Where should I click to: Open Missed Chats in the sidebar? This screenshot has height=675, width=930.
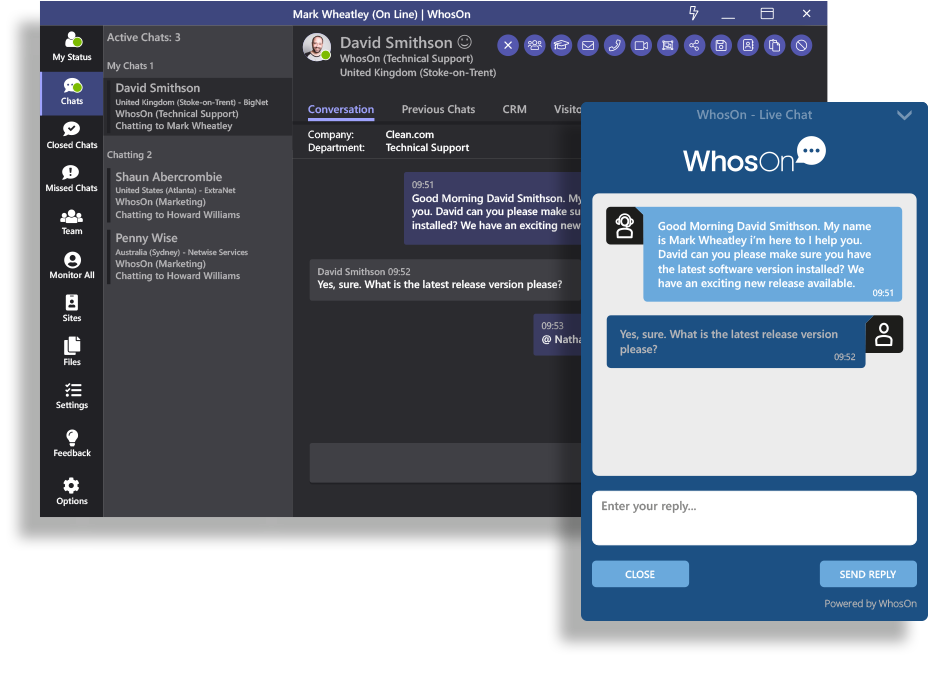pyautogui.click(x=72, y=179)
